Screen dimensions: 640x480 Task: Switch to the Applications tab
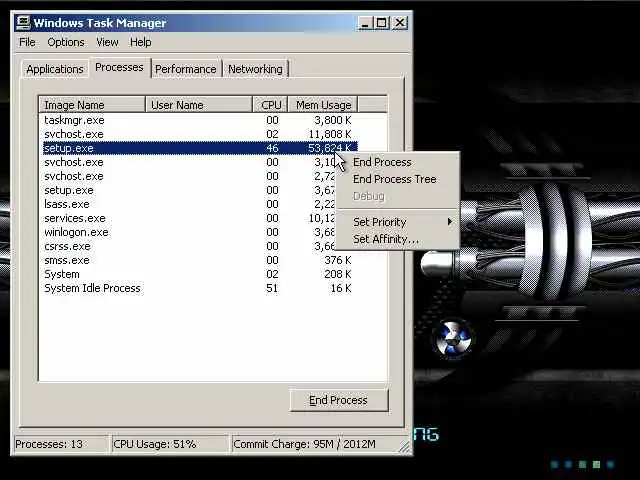click(55, 69)
